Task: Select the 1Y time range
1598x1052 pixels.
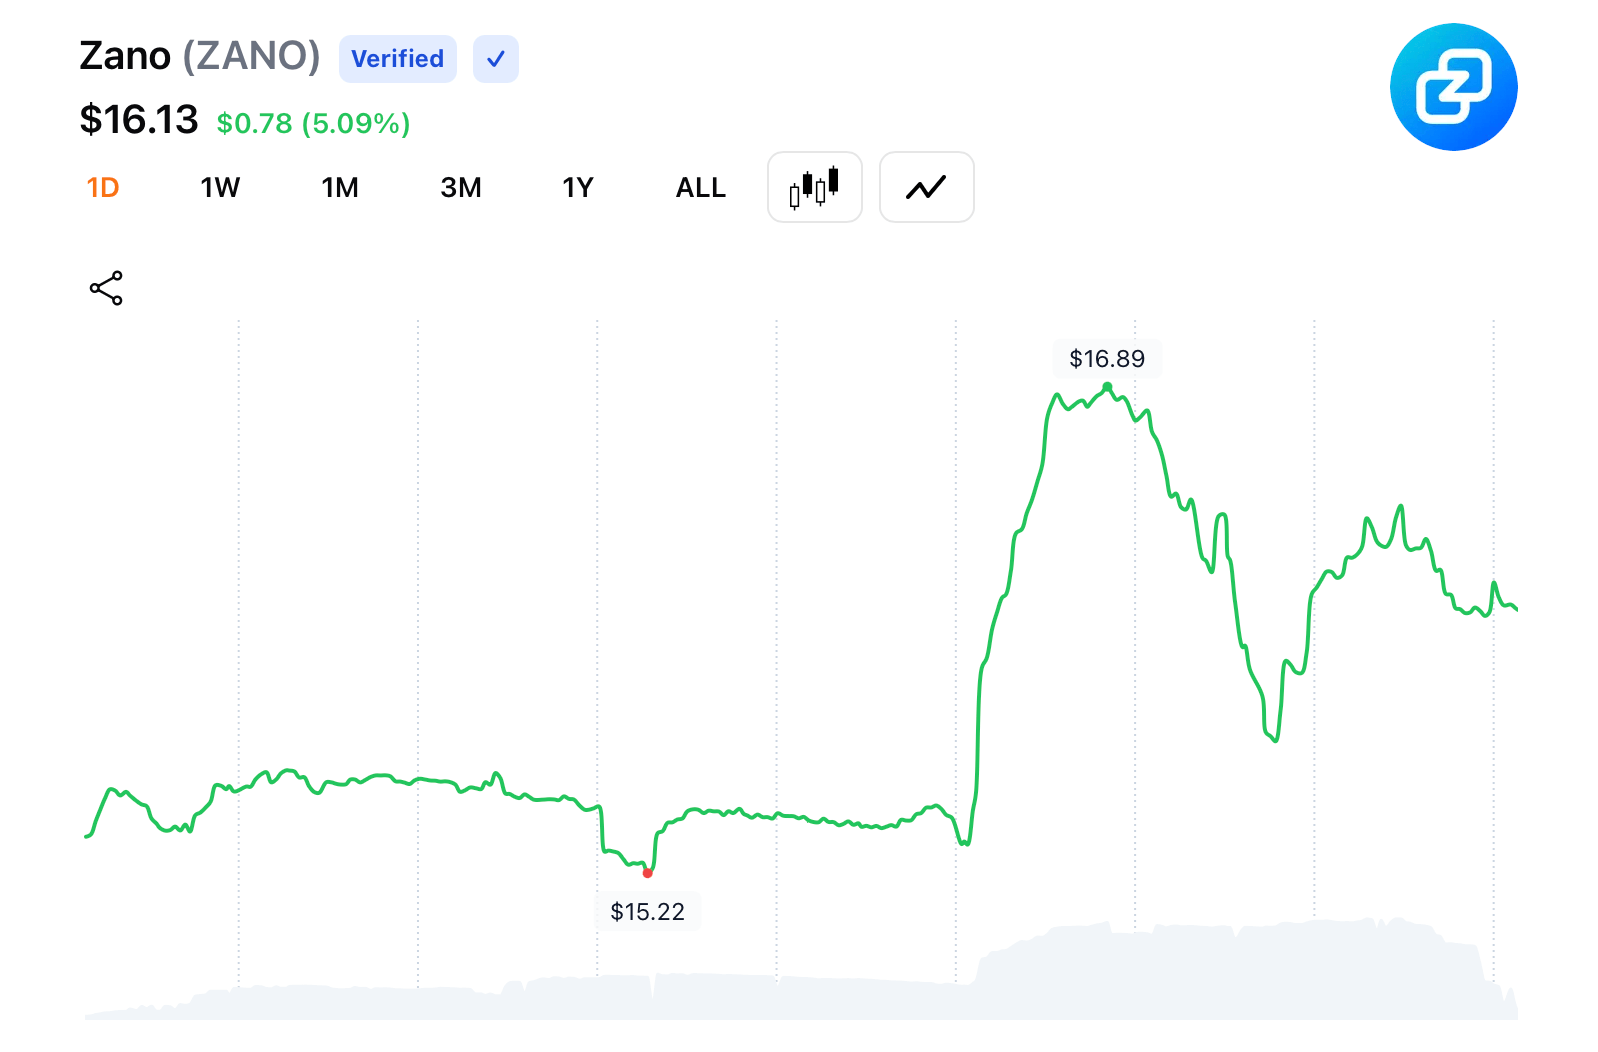Action: pyautogui.click(x=578, y=188)
